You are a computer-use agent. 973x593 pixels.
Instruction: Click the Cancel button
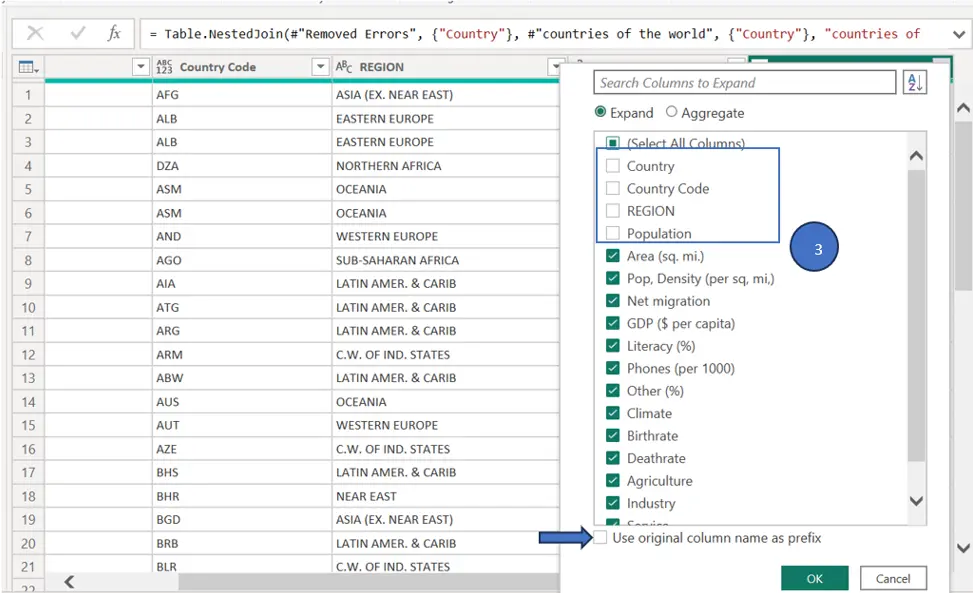click(x=893, y=578)
